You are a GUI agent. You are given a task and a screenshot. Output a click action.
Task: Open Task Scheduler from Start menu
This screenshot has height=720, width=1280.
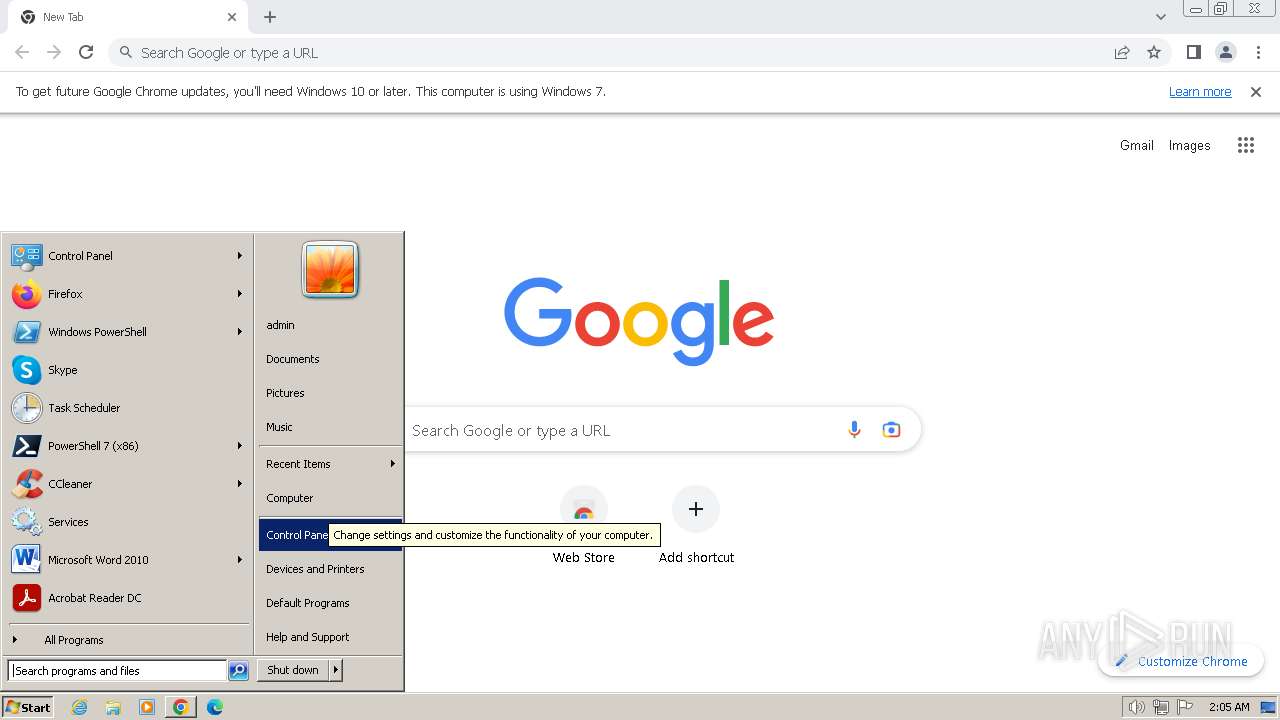tap(128, 408)
